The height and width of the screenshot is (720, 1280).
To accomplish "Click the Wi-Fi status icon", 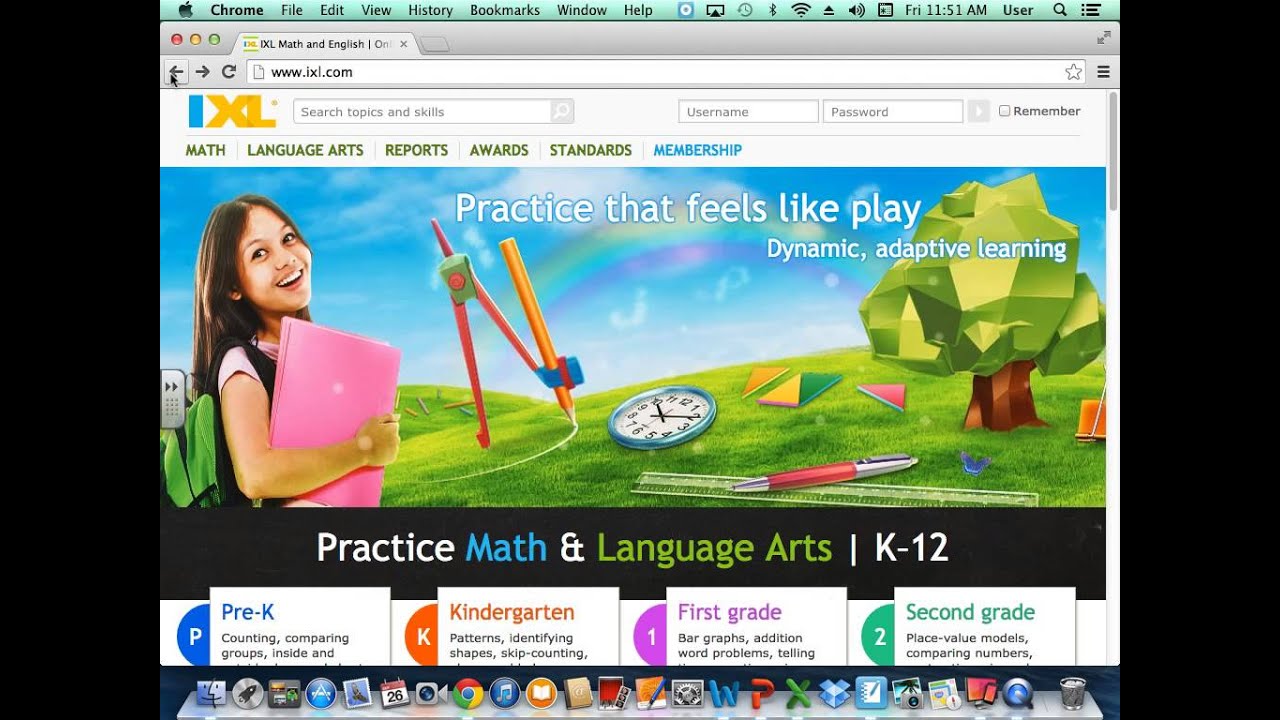I will [x=801, y=10].
